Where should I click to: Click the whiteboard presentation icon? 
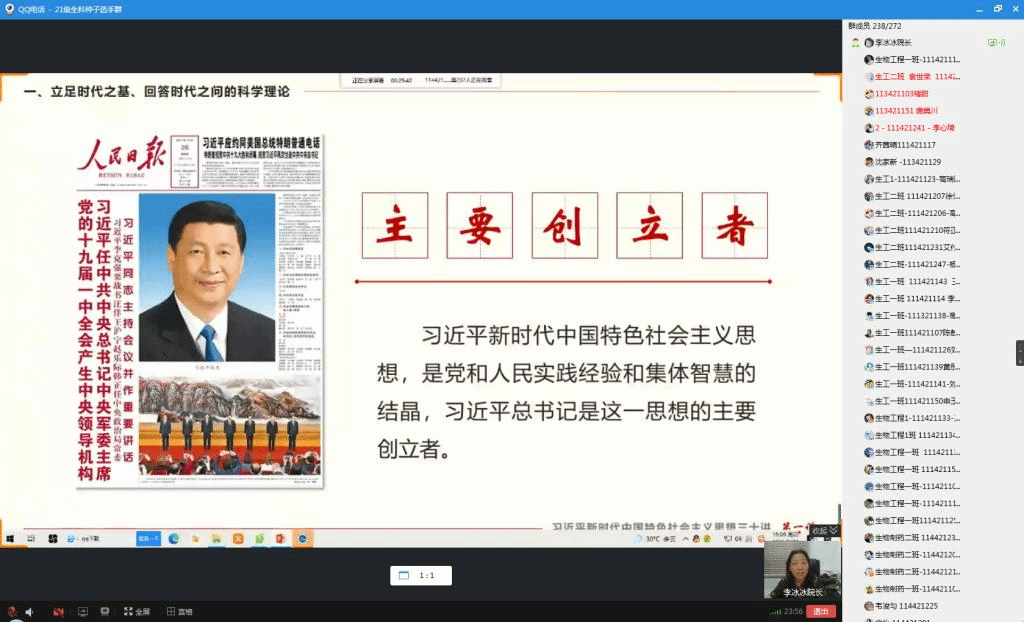[104, 611]
